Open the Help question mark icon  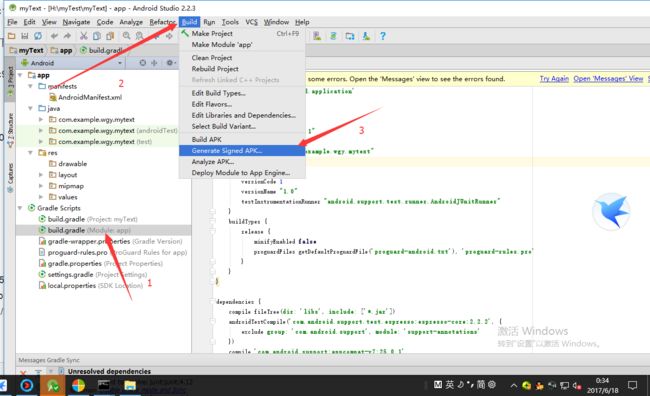click(x=383, y=36)
